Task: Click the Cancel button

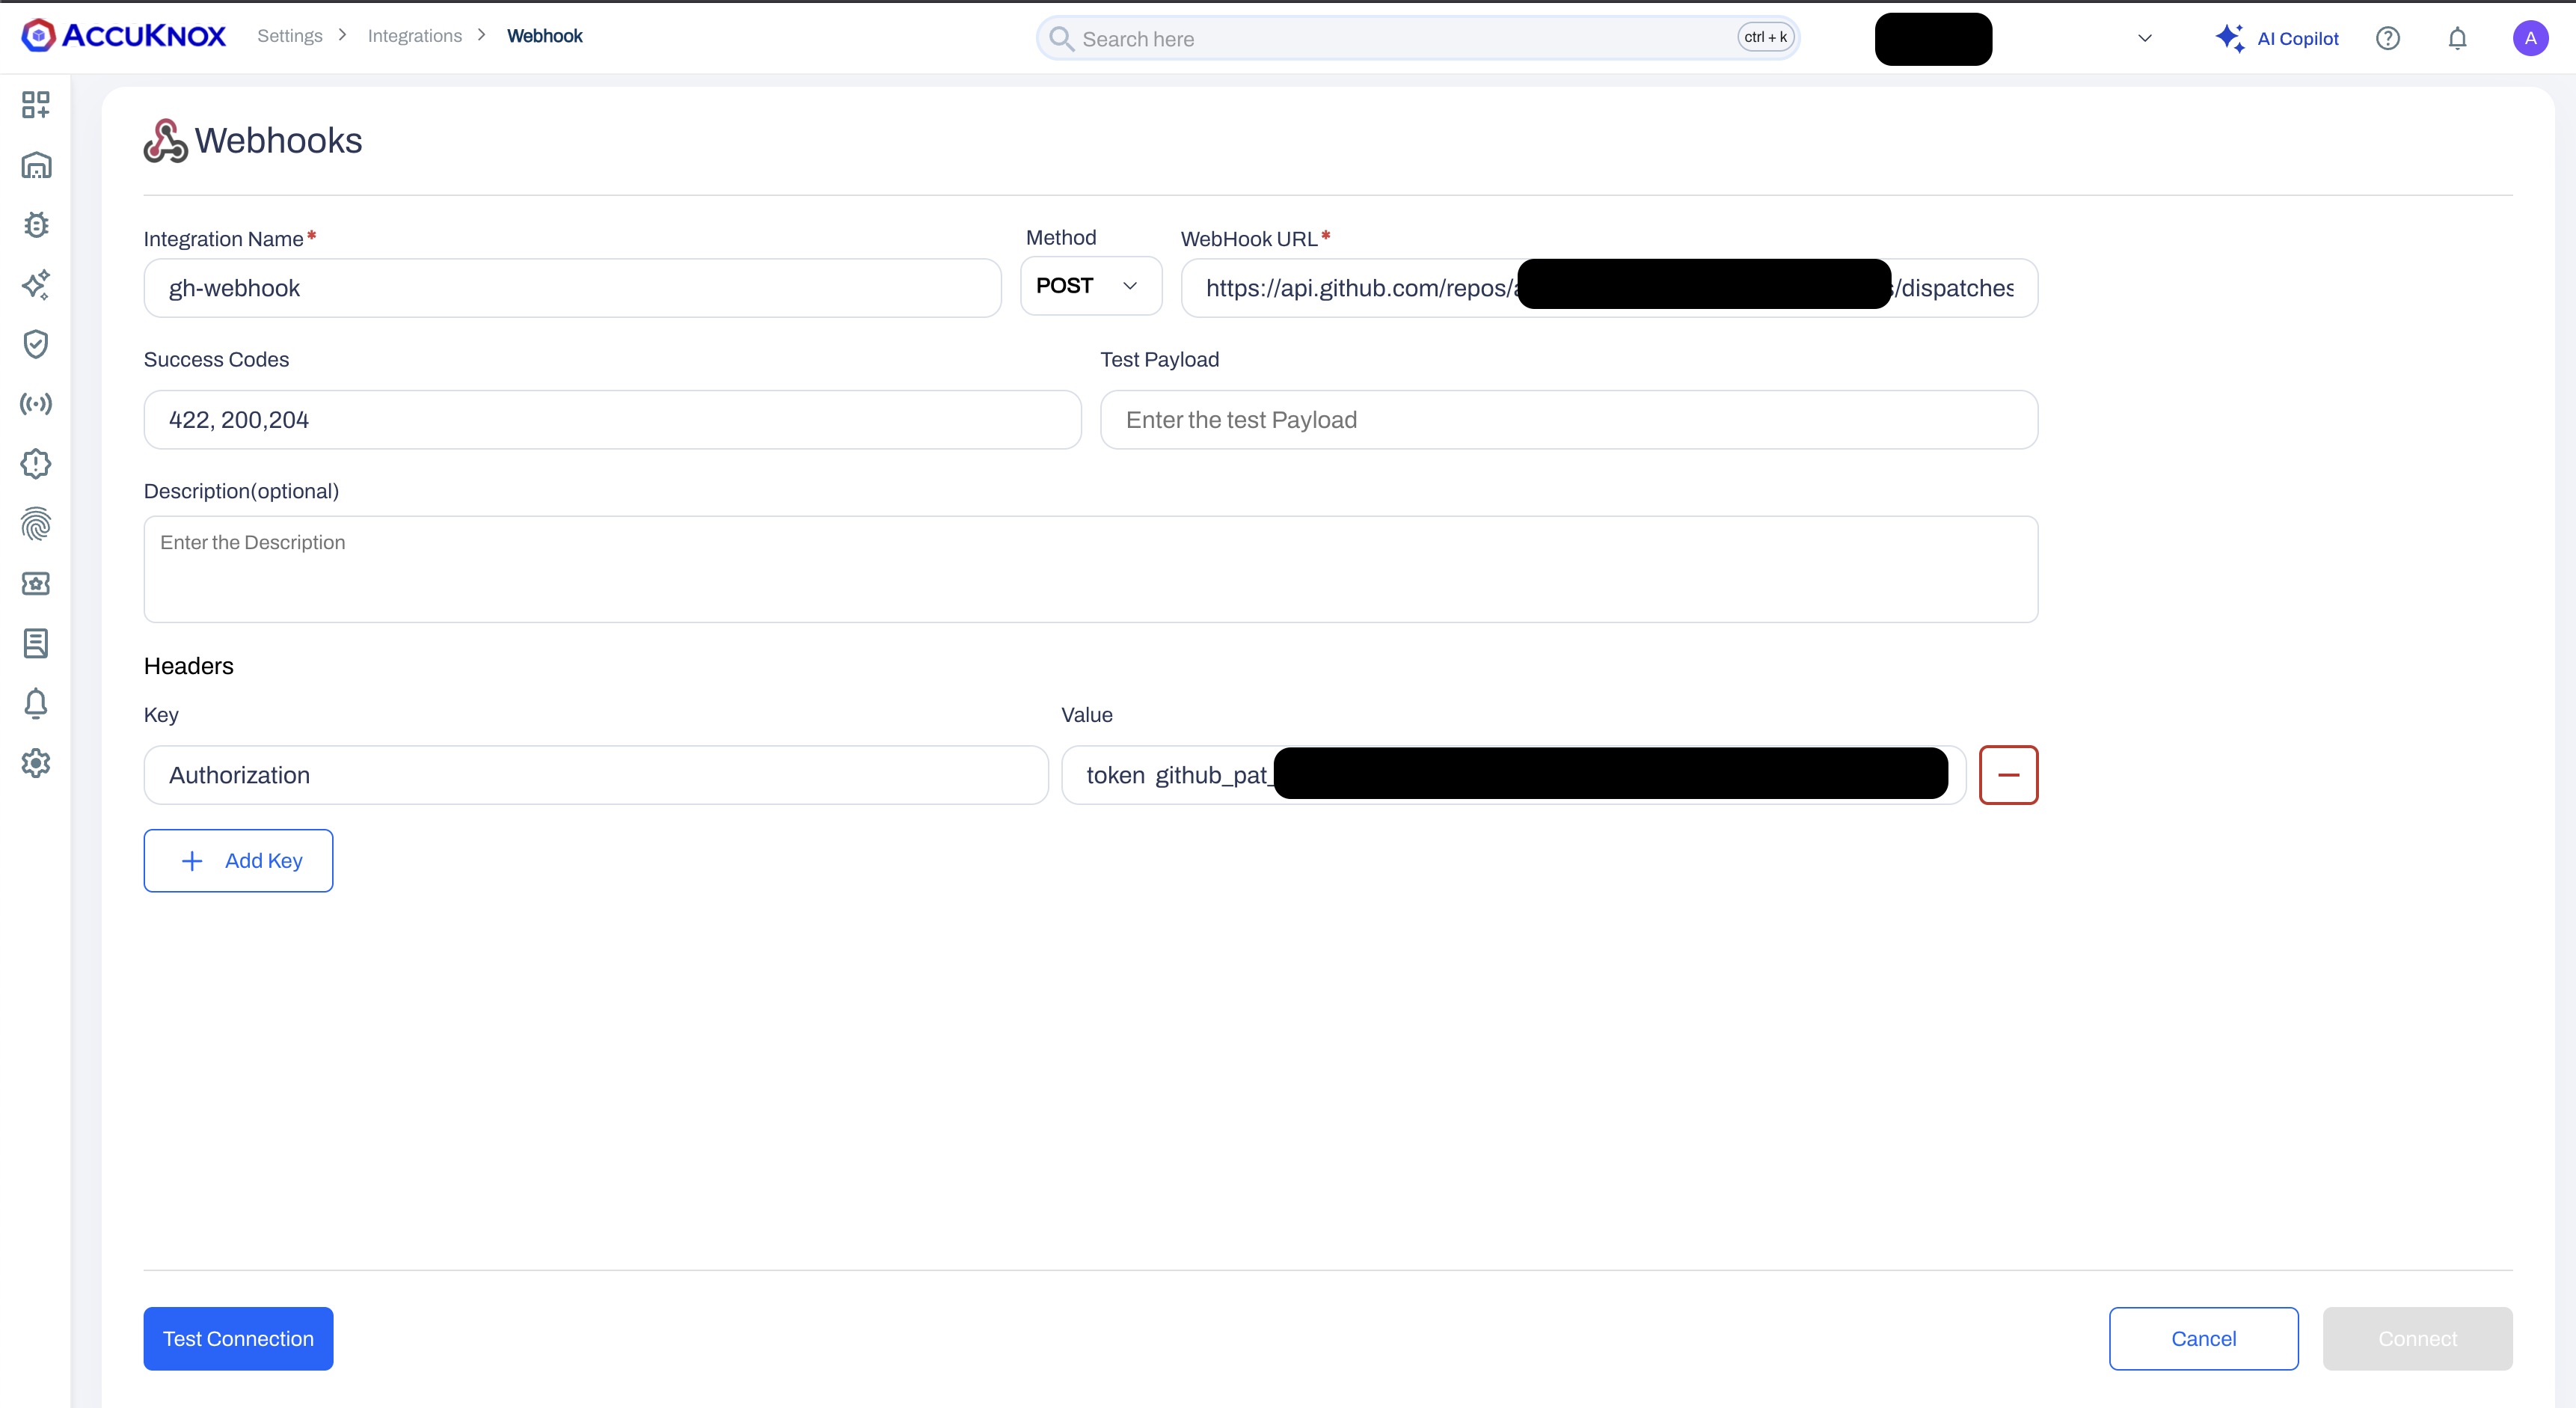Action: click(2203, 1338)
